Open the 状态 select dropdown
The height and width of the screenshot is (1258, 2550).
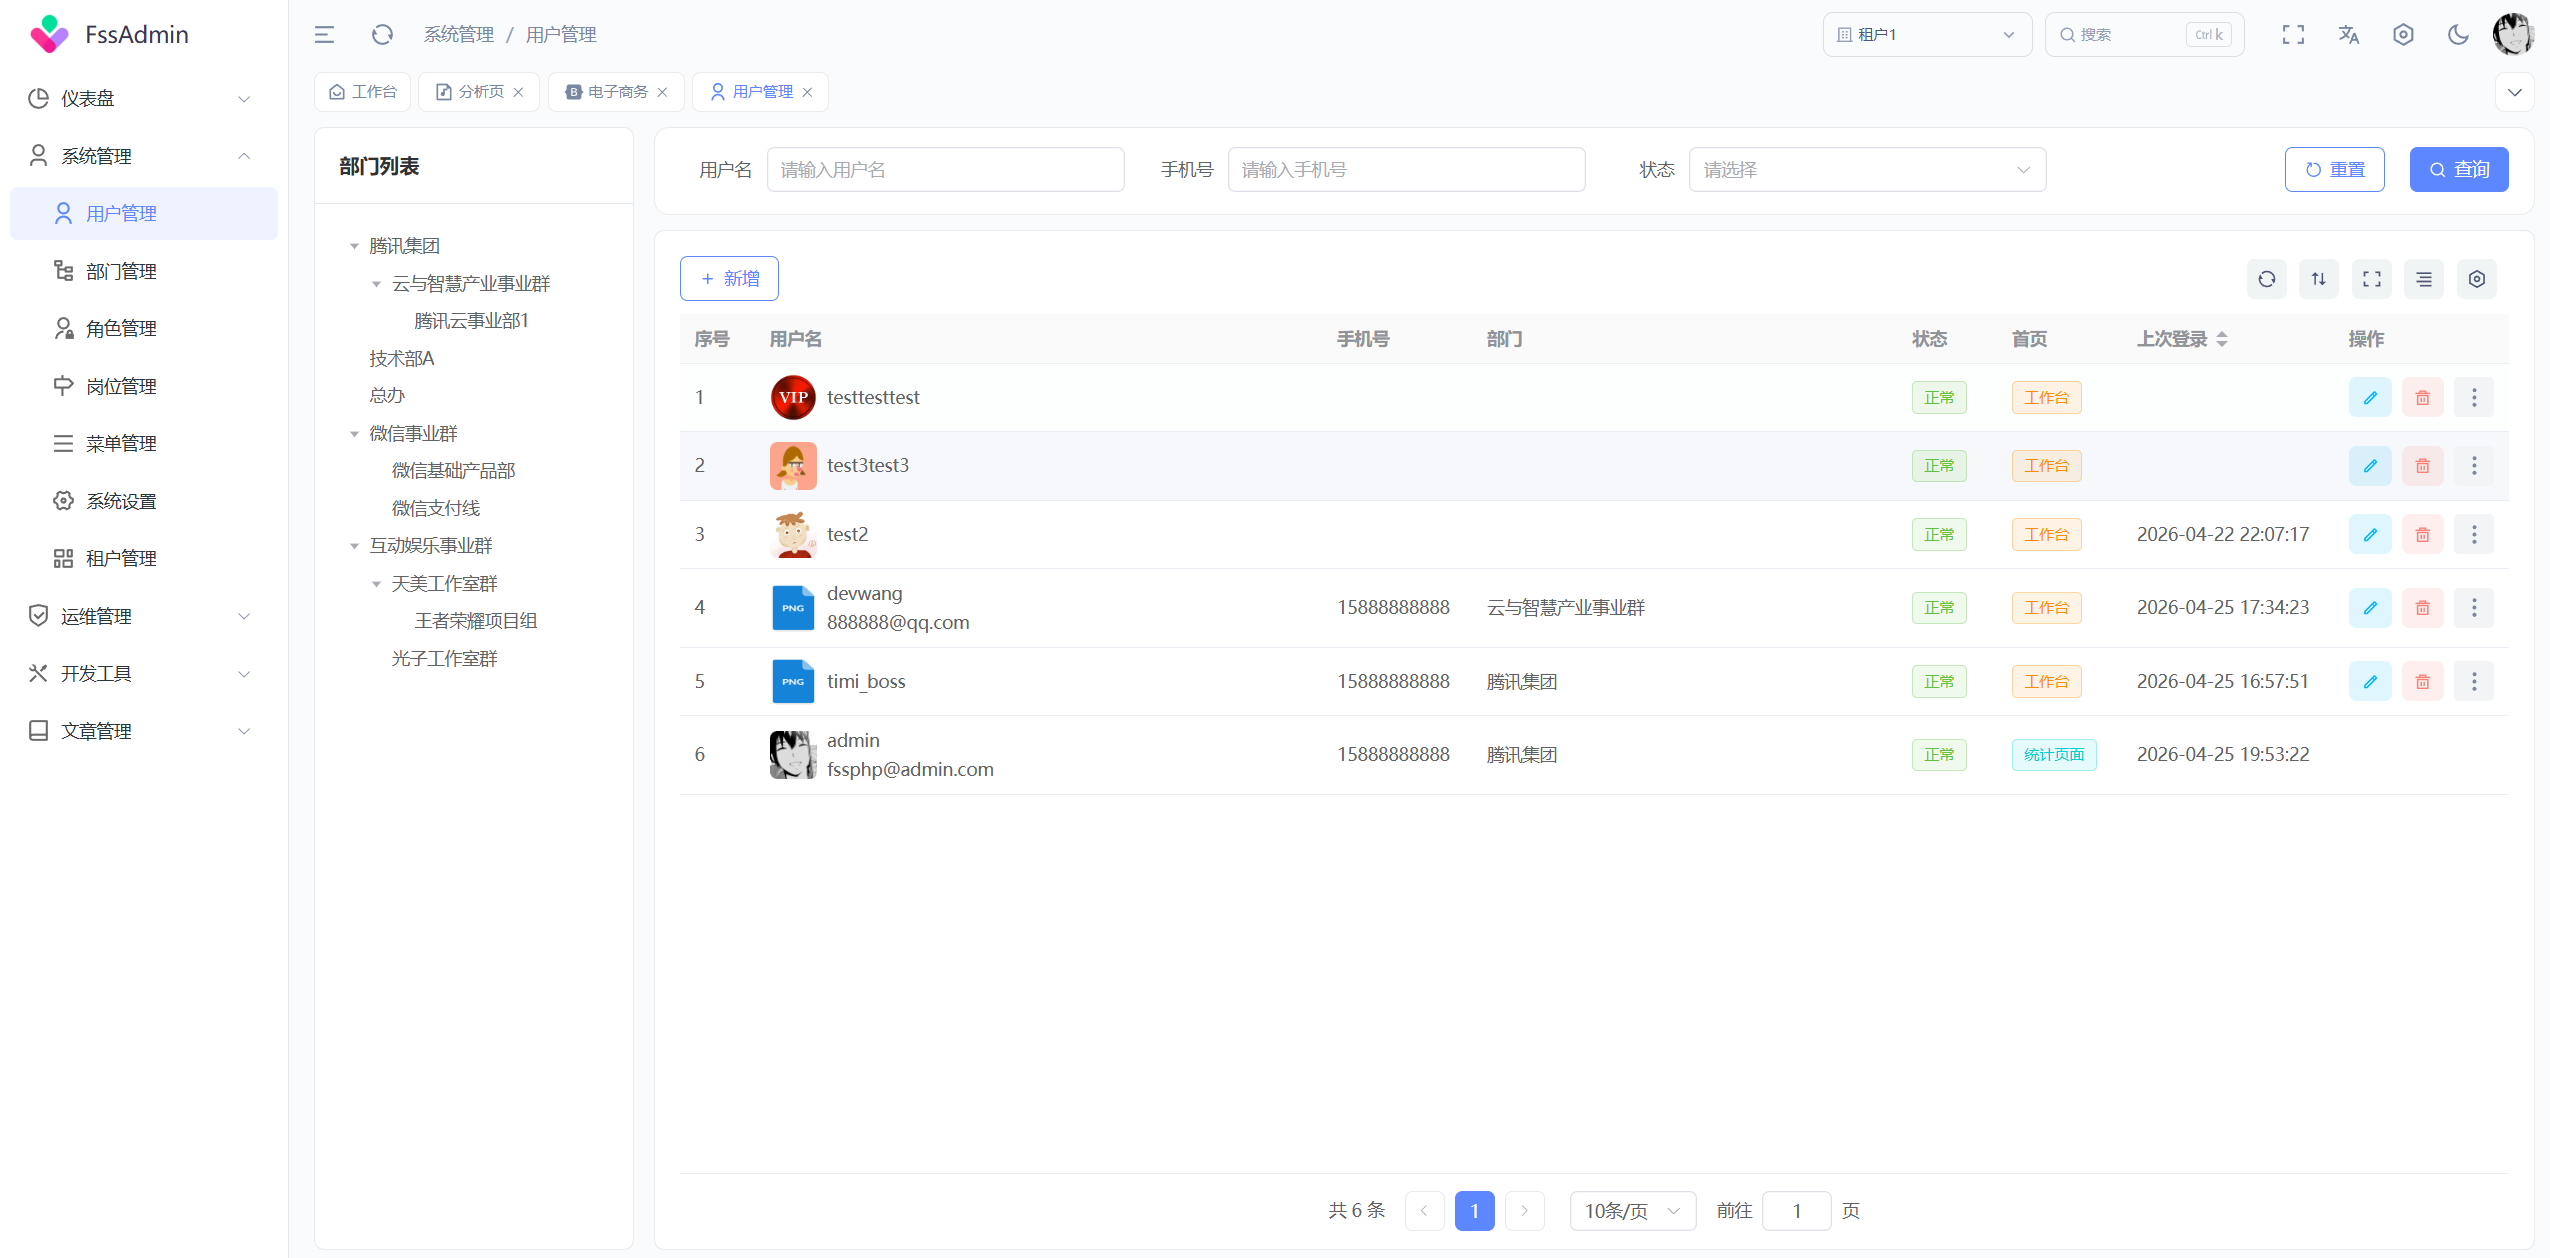pos(1866,170)
